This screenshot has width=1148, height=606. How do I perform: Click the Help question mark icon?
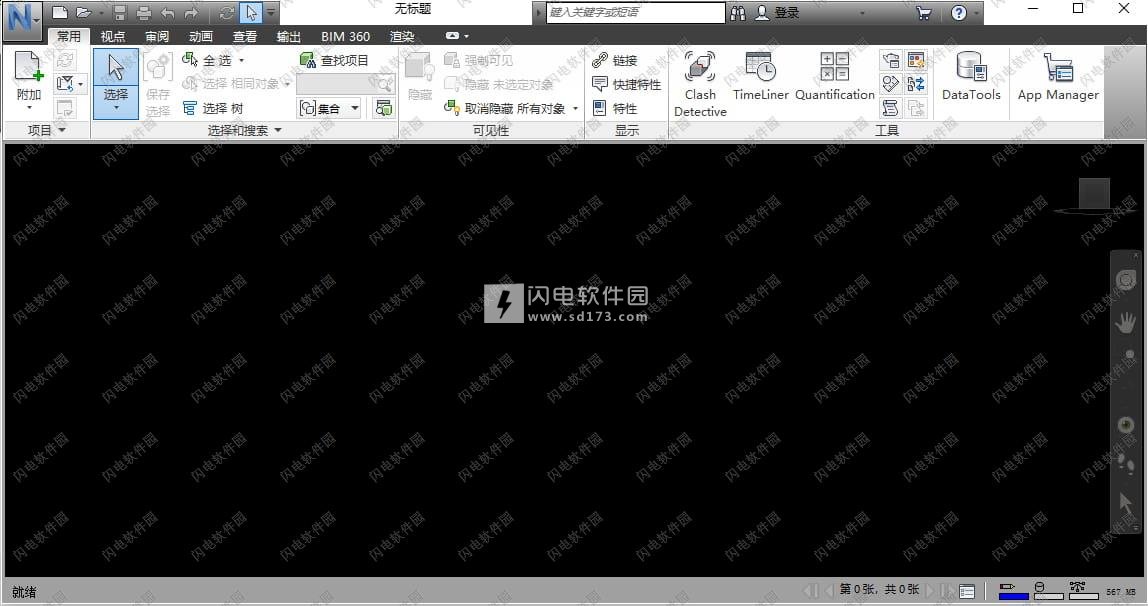958,12
